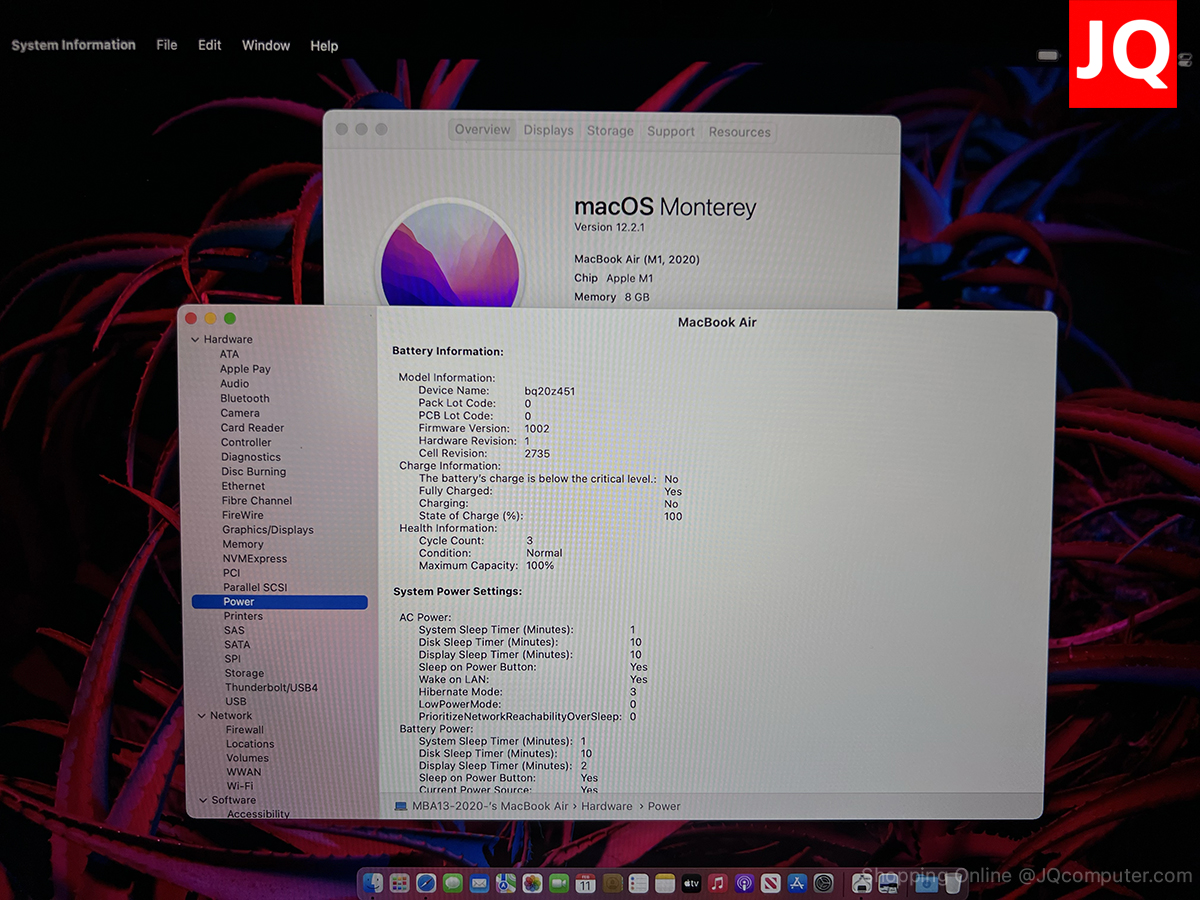Open Messages app in dock
1200x900 pixels.
click(x=453, y=883)
